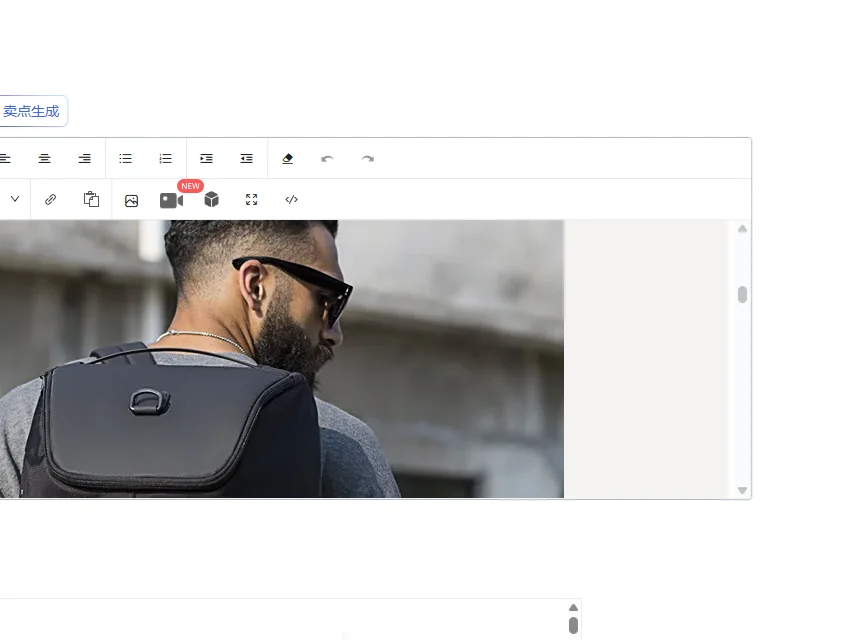
Task: Insert an image into the editor
Action: point(131,200)
